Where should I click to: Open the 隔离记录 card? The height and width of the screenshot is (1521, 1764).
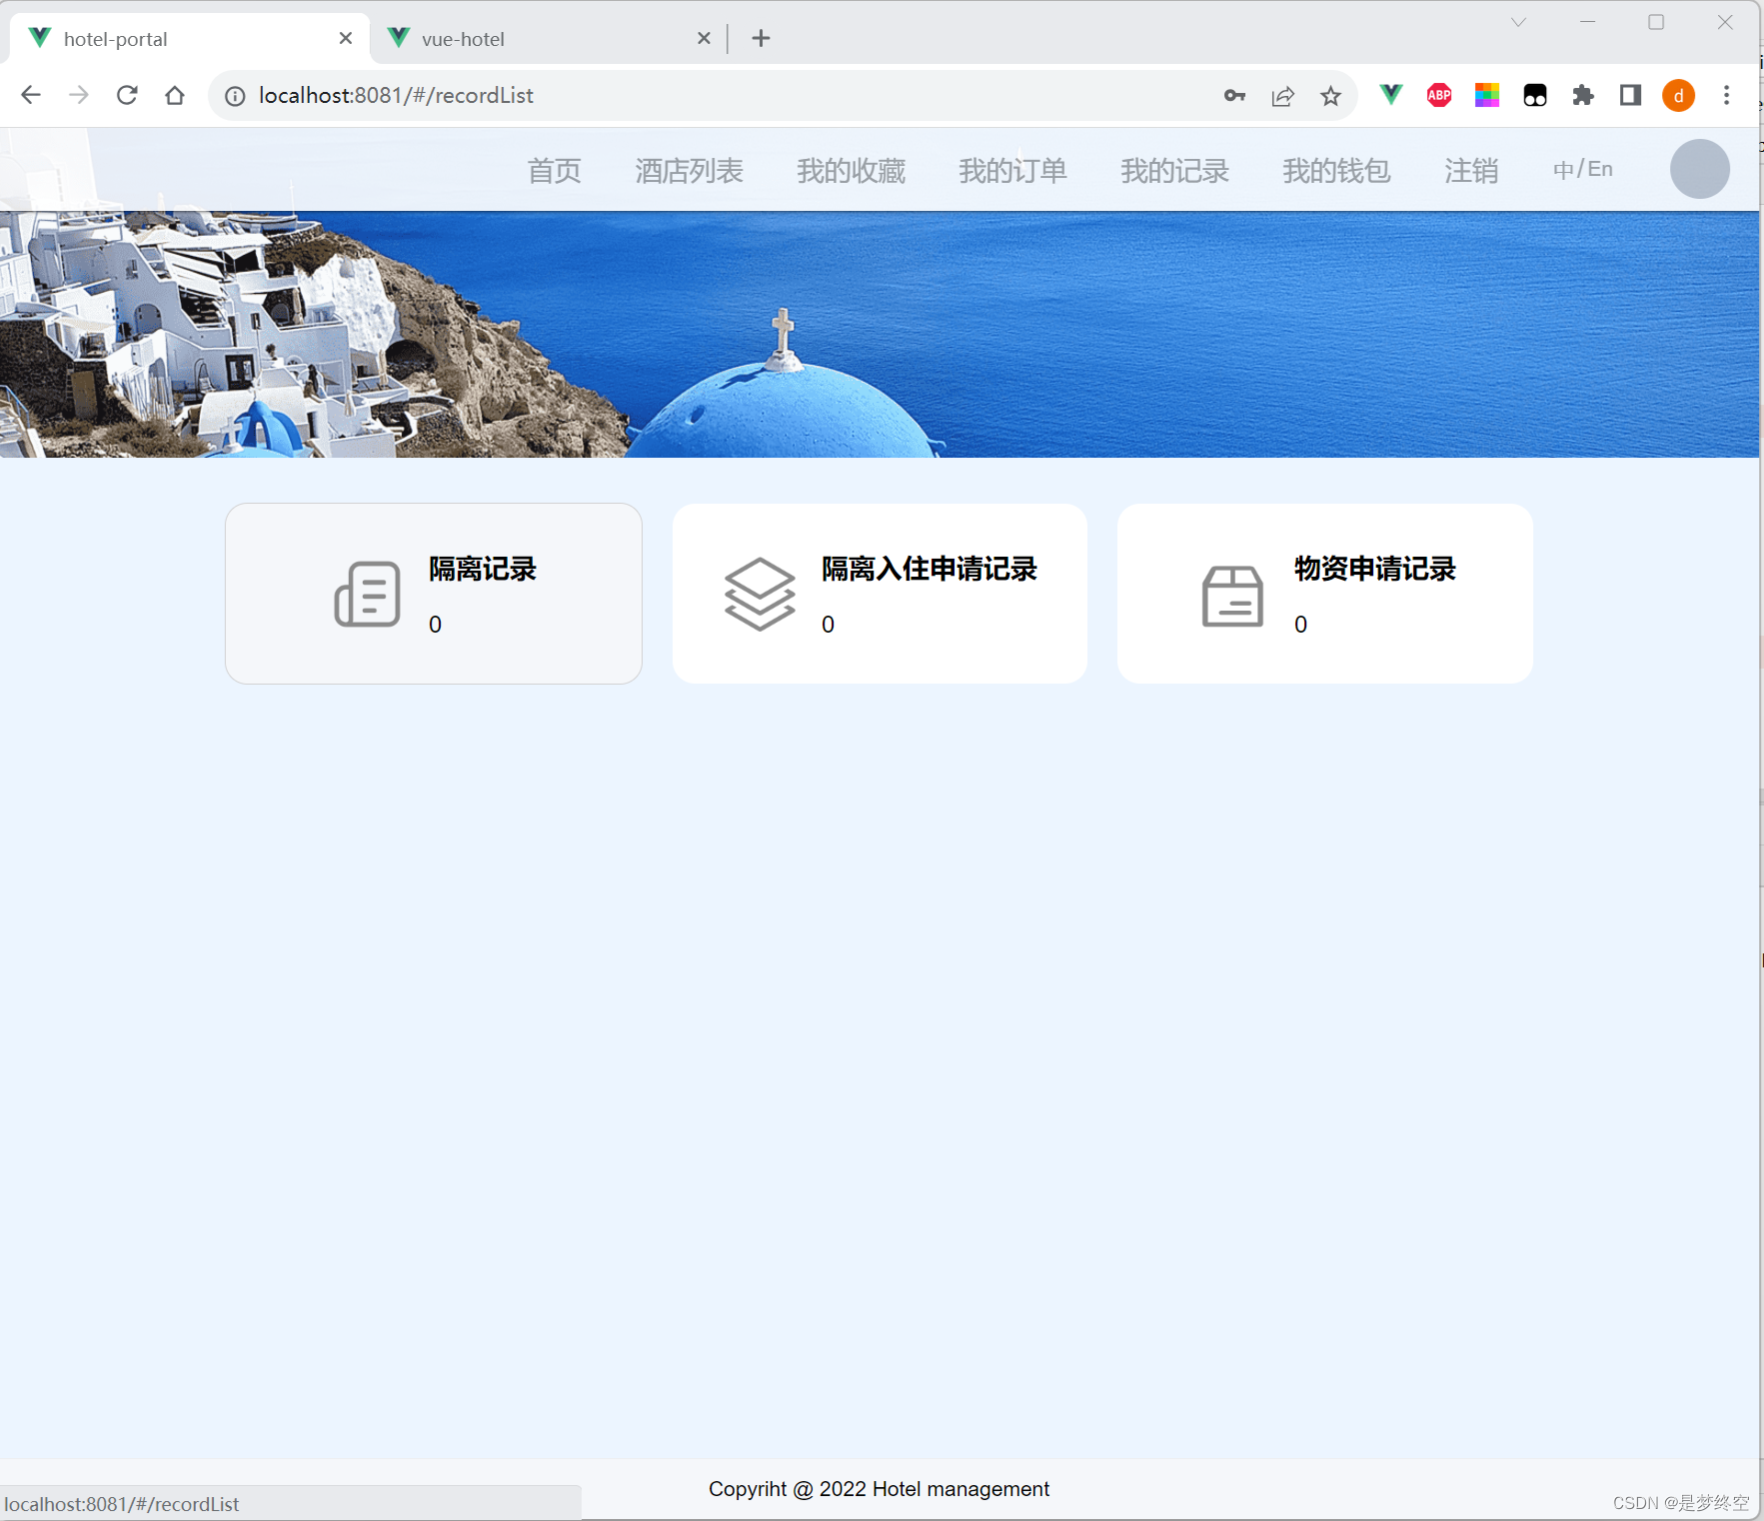coord(433,593)
